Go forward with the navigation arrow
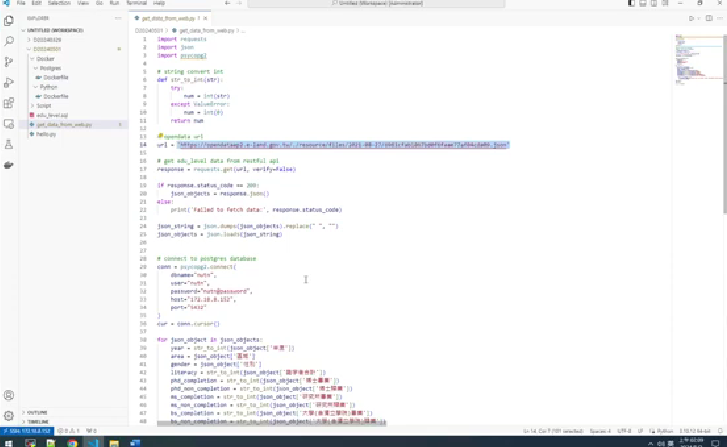The image size is (727, 447). point(239,3)
